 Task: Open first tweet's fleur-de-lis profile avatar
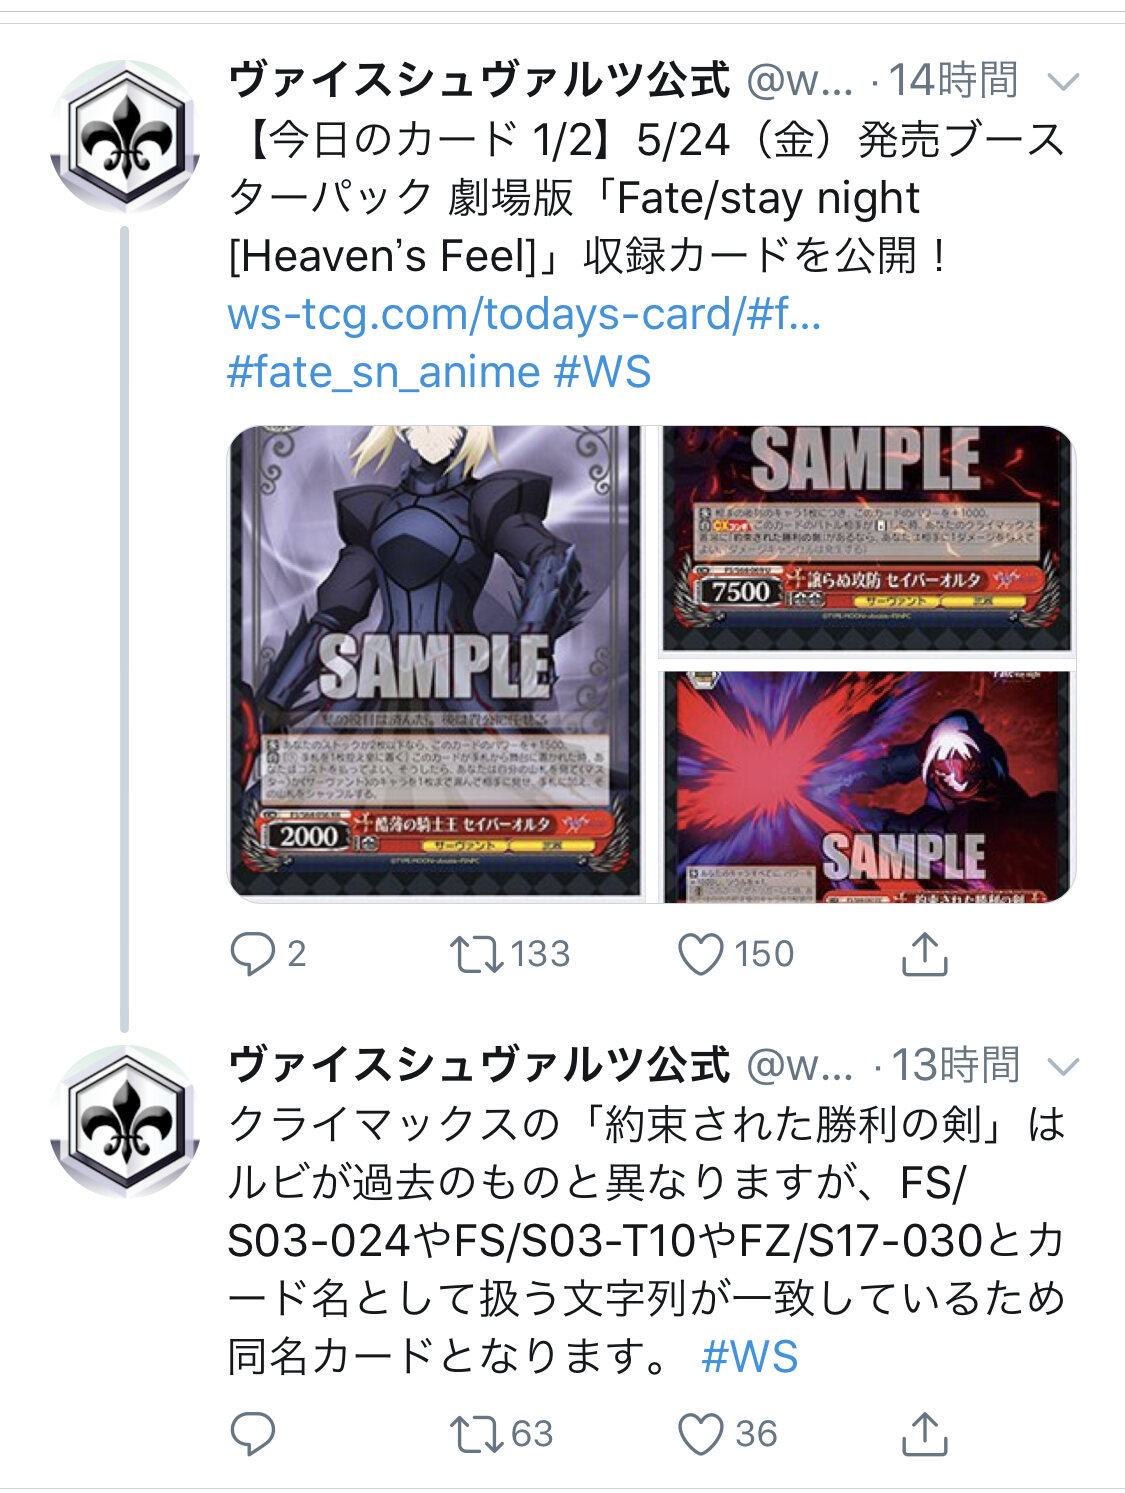point(126,137)
